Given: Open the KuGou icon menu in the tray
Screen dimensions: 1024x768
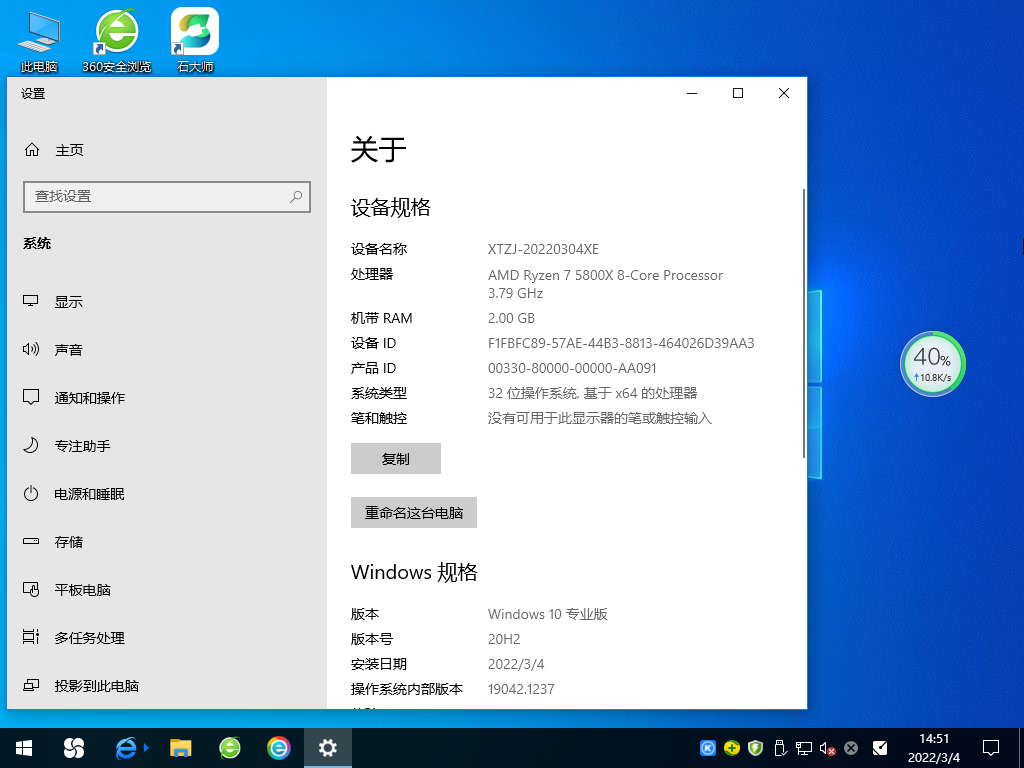Looking at the screenshot, I should pyautogui.click(x=708, y=747).
